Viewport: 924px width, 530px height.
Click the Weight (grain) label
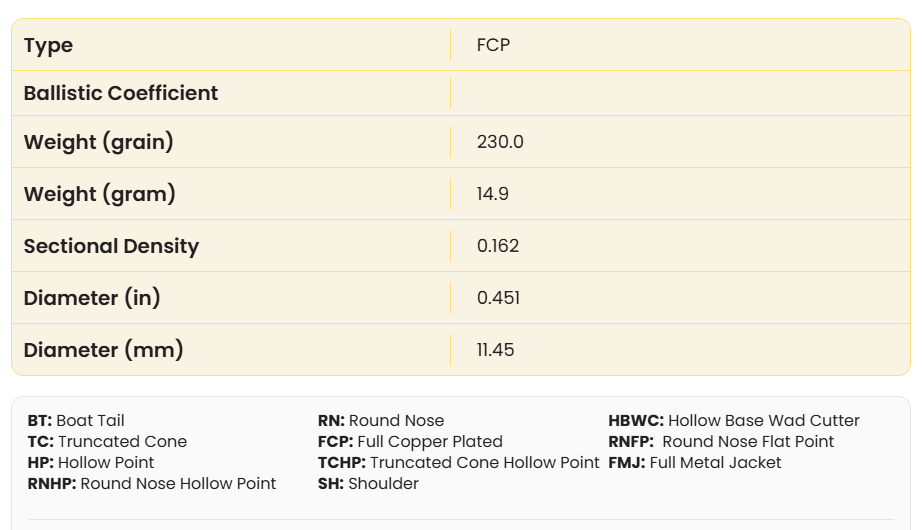pos(99,142)
